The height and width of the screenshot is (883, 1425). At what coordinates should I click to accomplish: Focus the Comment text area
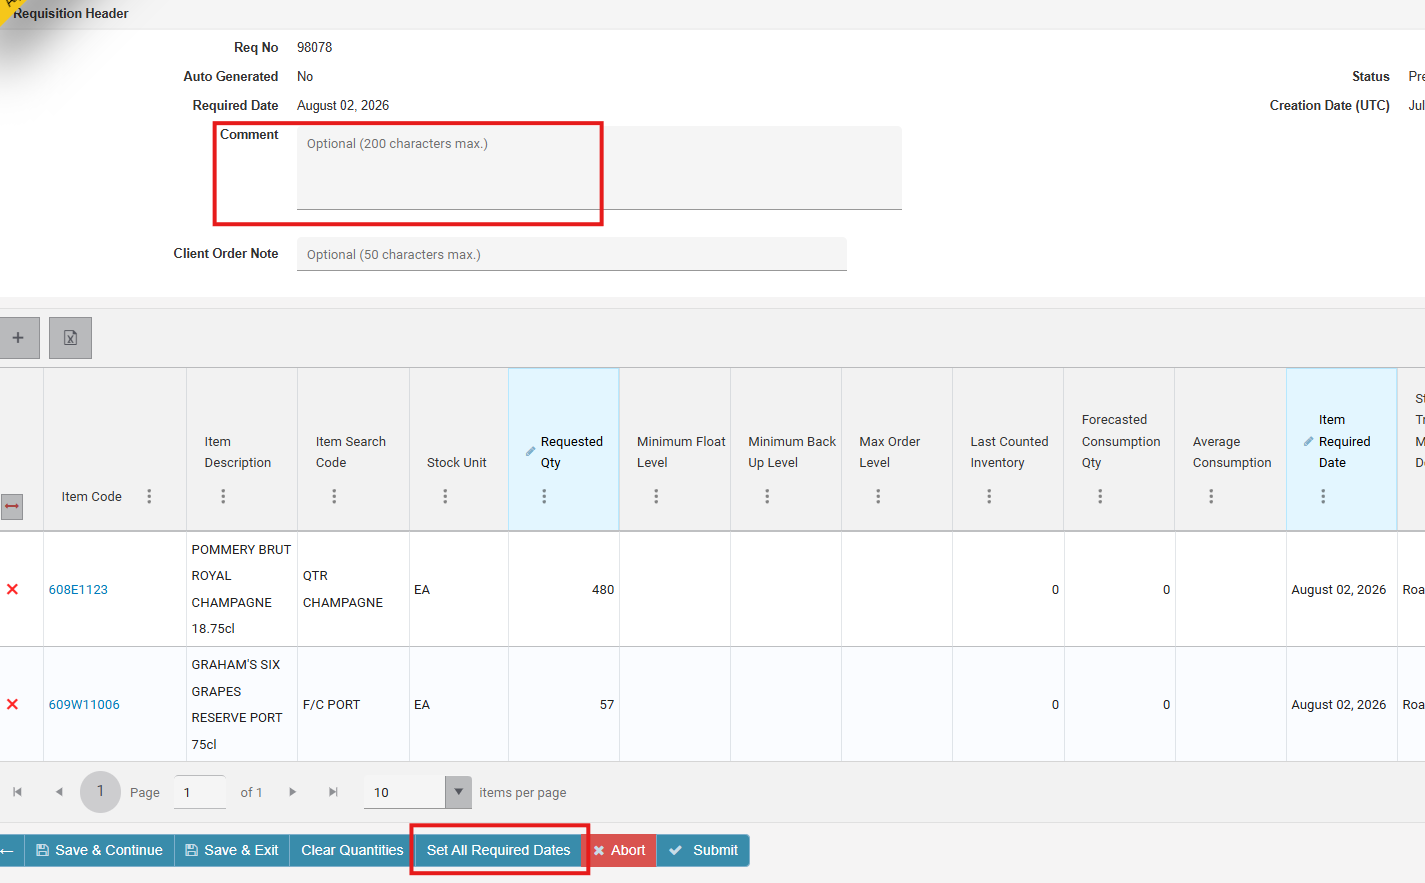coord(599,168)
